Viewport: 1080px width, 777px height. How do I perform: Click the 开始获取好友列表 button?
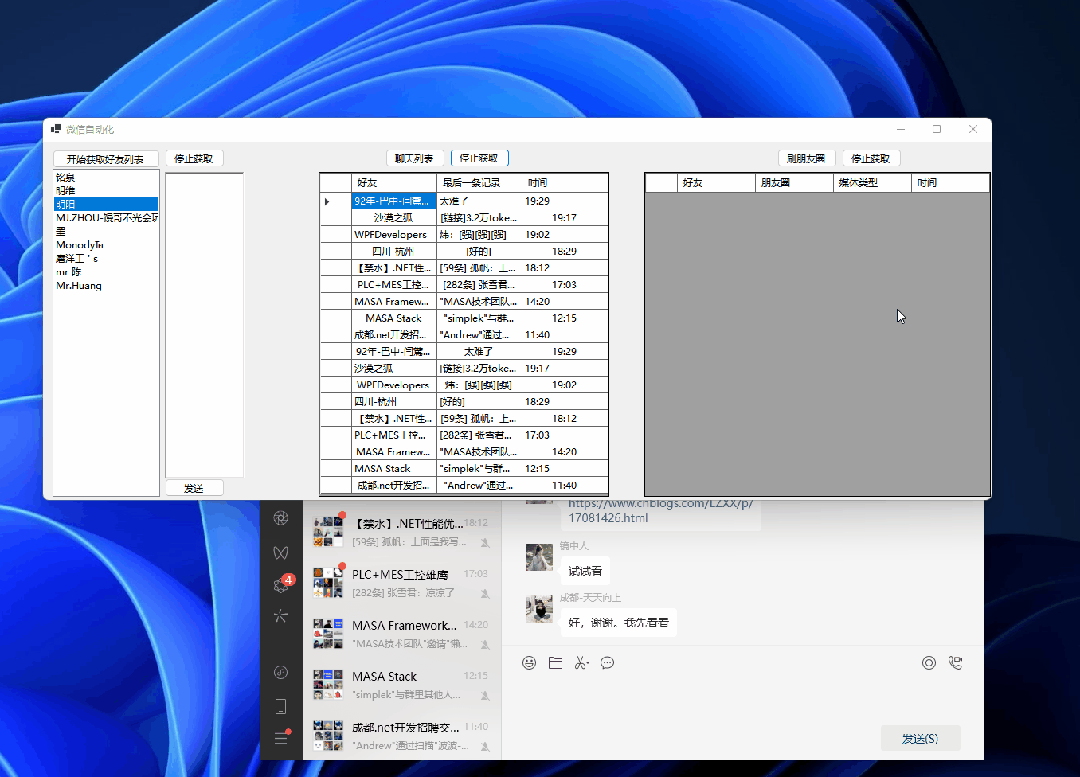click(x=105, y=158)
